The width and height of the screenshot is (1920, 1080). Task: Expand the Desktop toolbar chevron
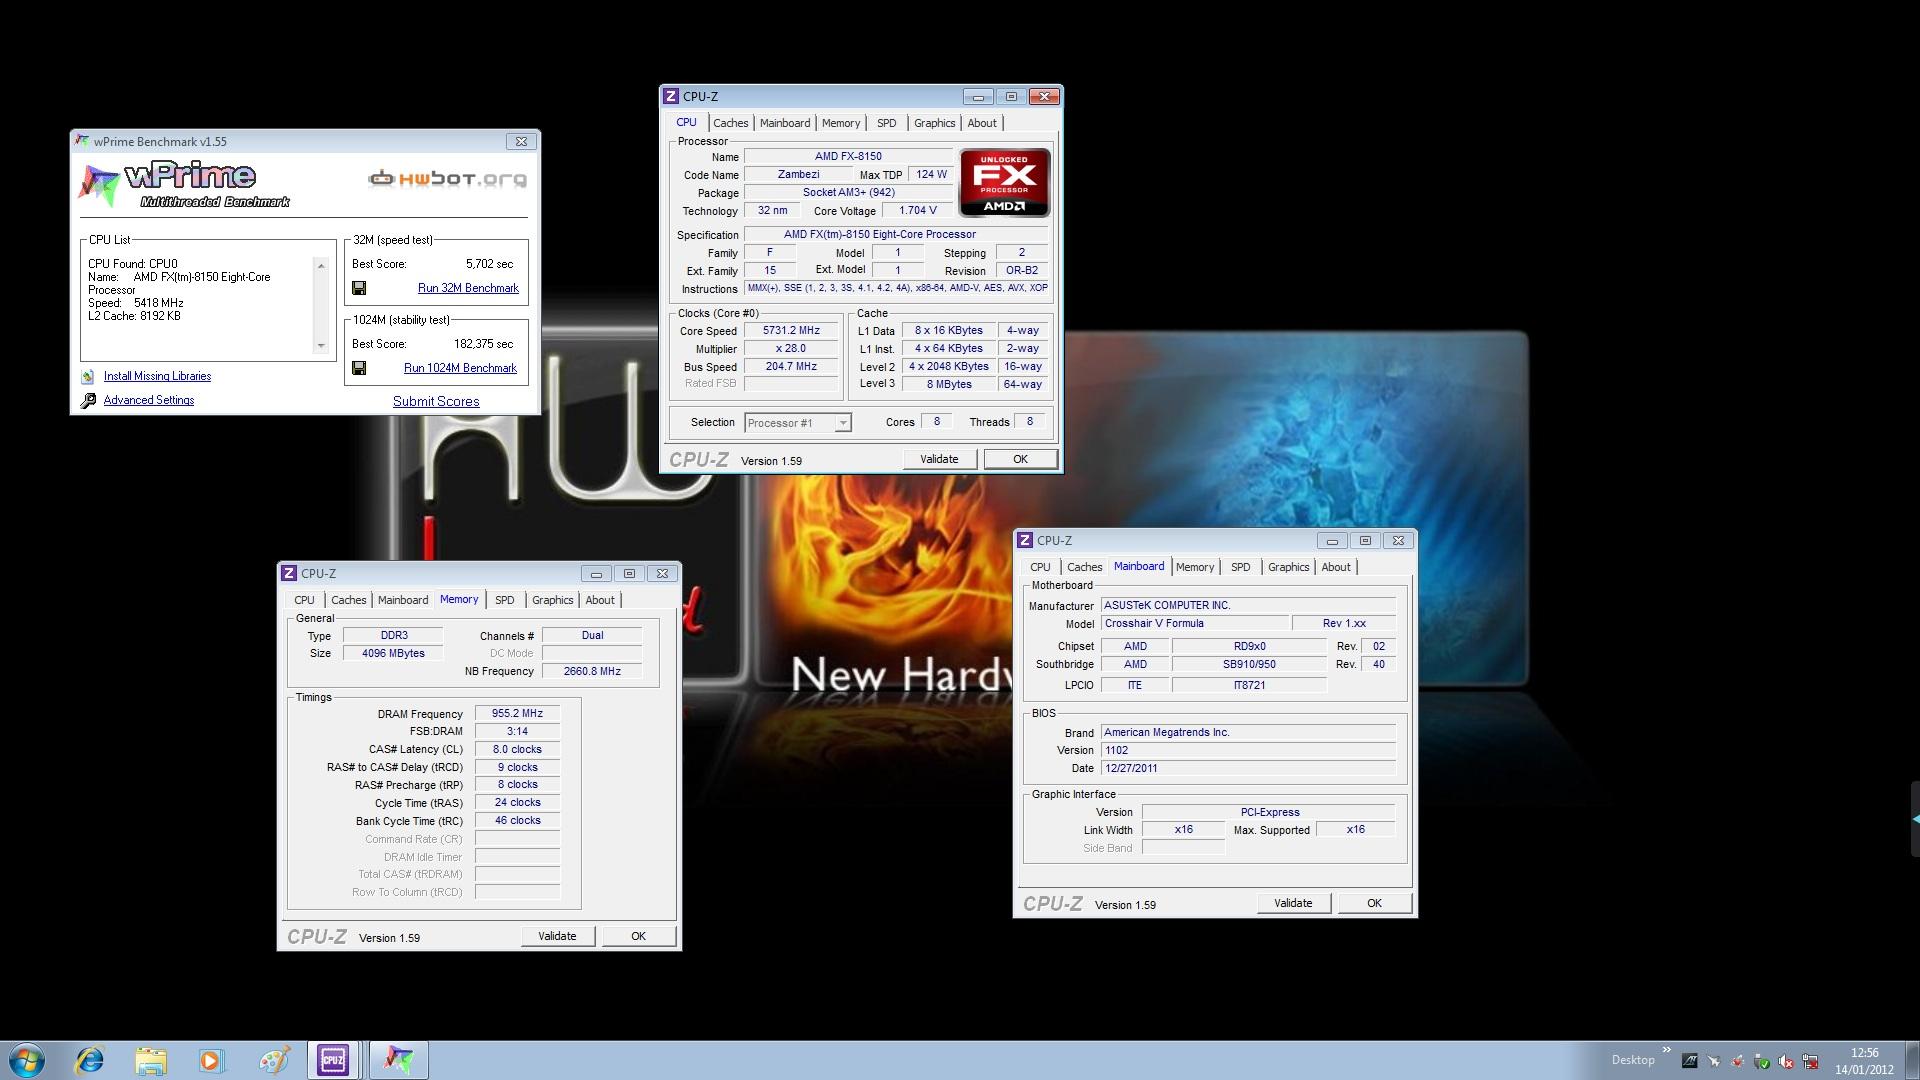point(1667,1050)
